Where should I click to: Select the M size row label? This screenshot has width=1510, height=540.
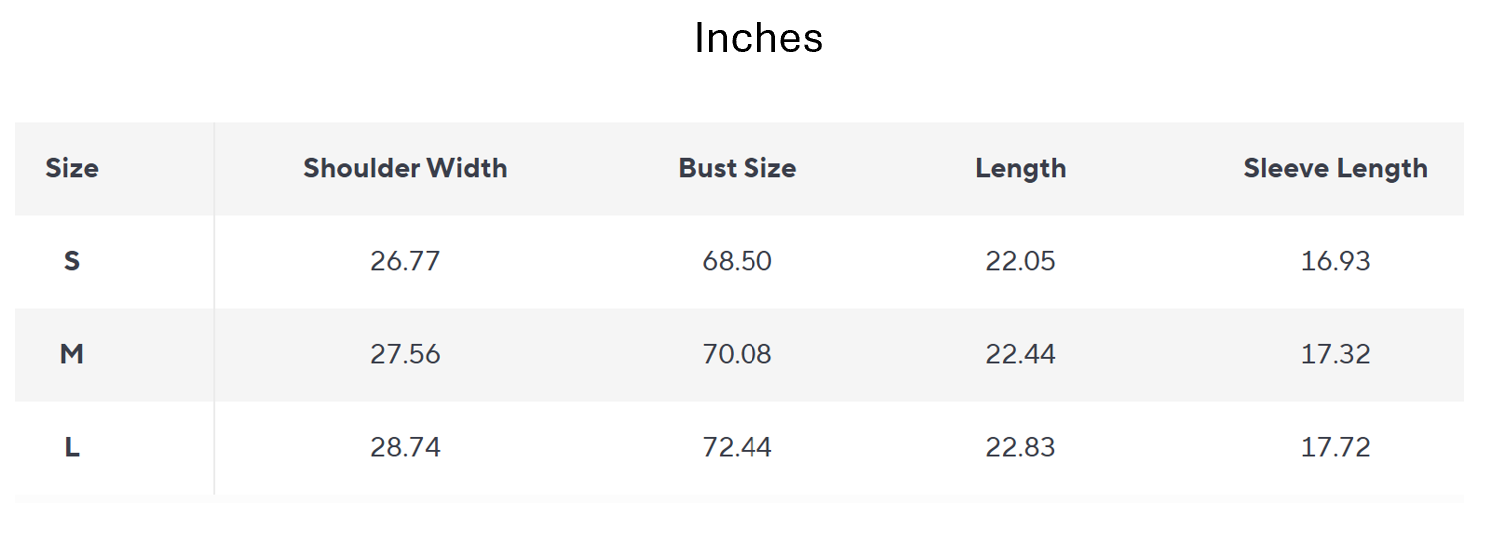[72, 354]
